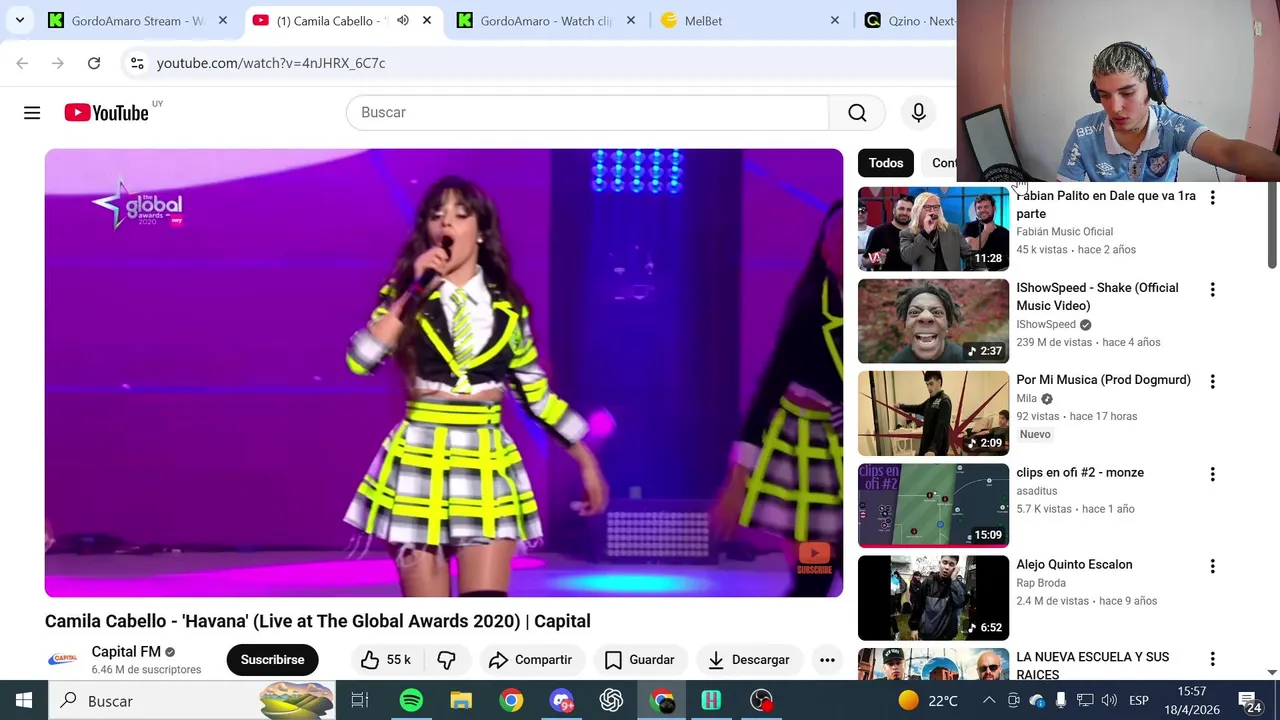Save the video with Guardar
Screen dimensions: 1280x720
(x=640, y=660)
